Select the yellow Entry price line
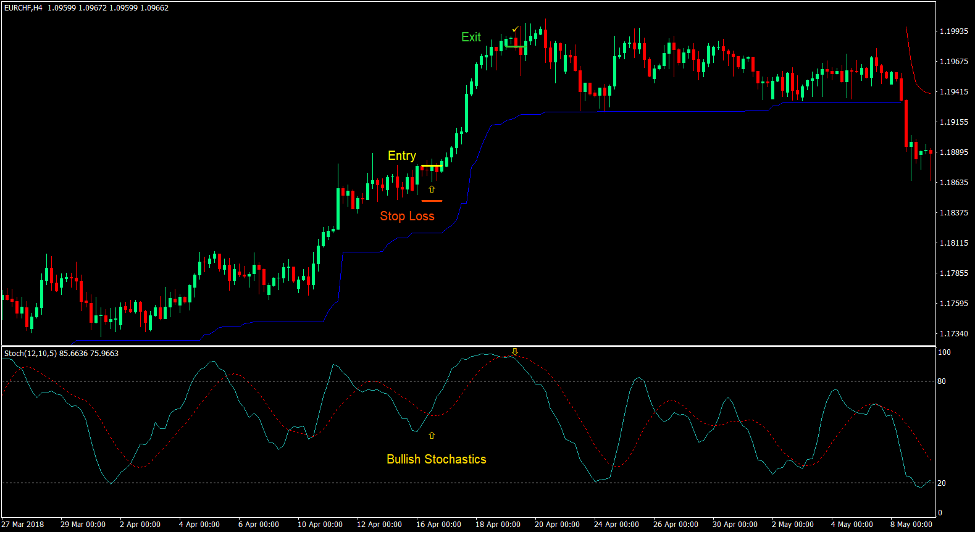This screenshot has height=533, width=977. 432,166
